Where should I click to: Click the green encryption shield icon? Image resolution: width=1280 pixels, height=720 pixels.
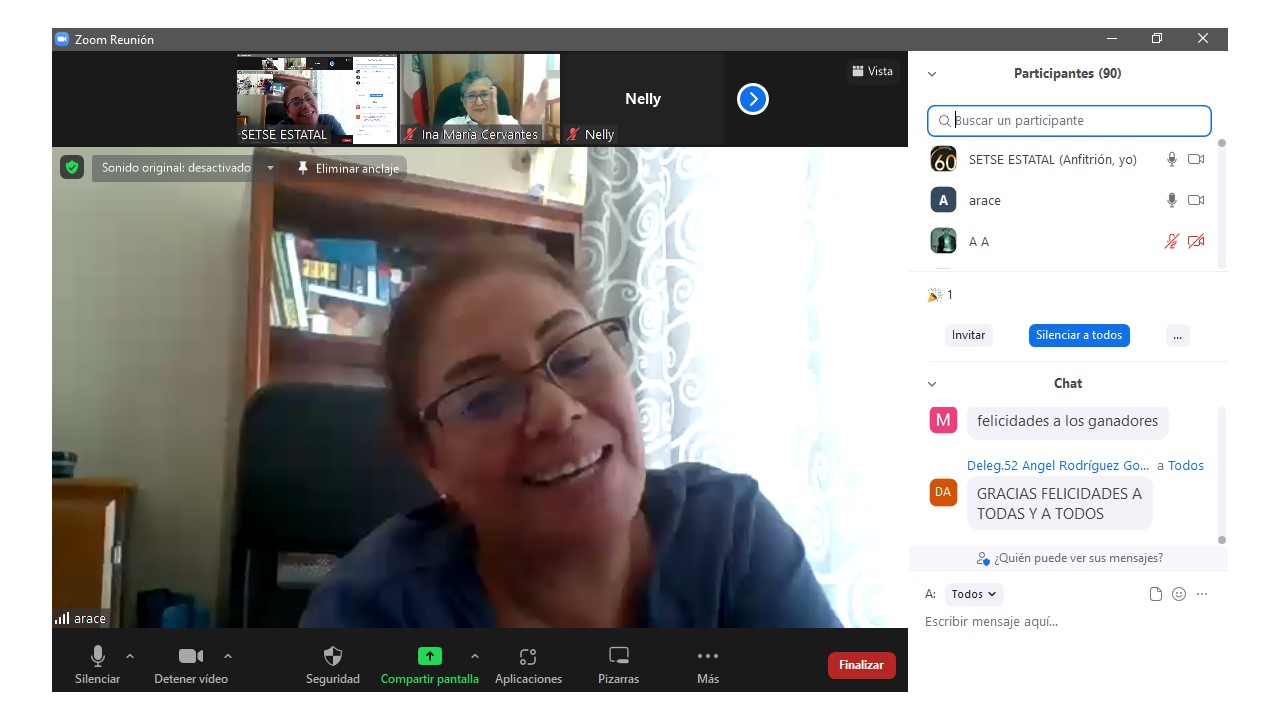71,168
